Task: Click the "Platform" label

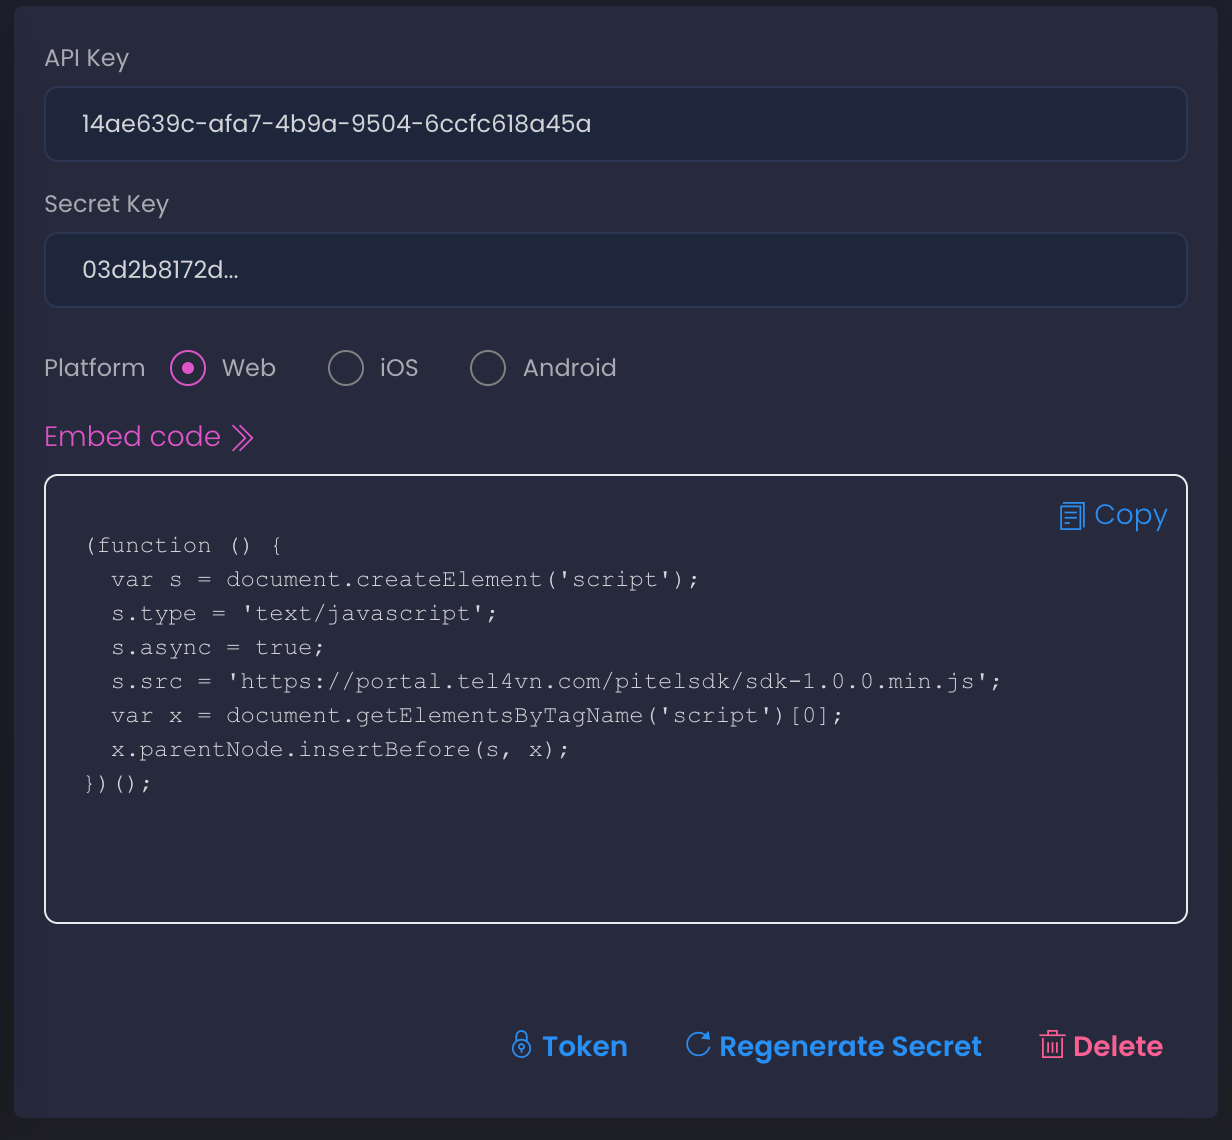Action: tap(95, 368)
